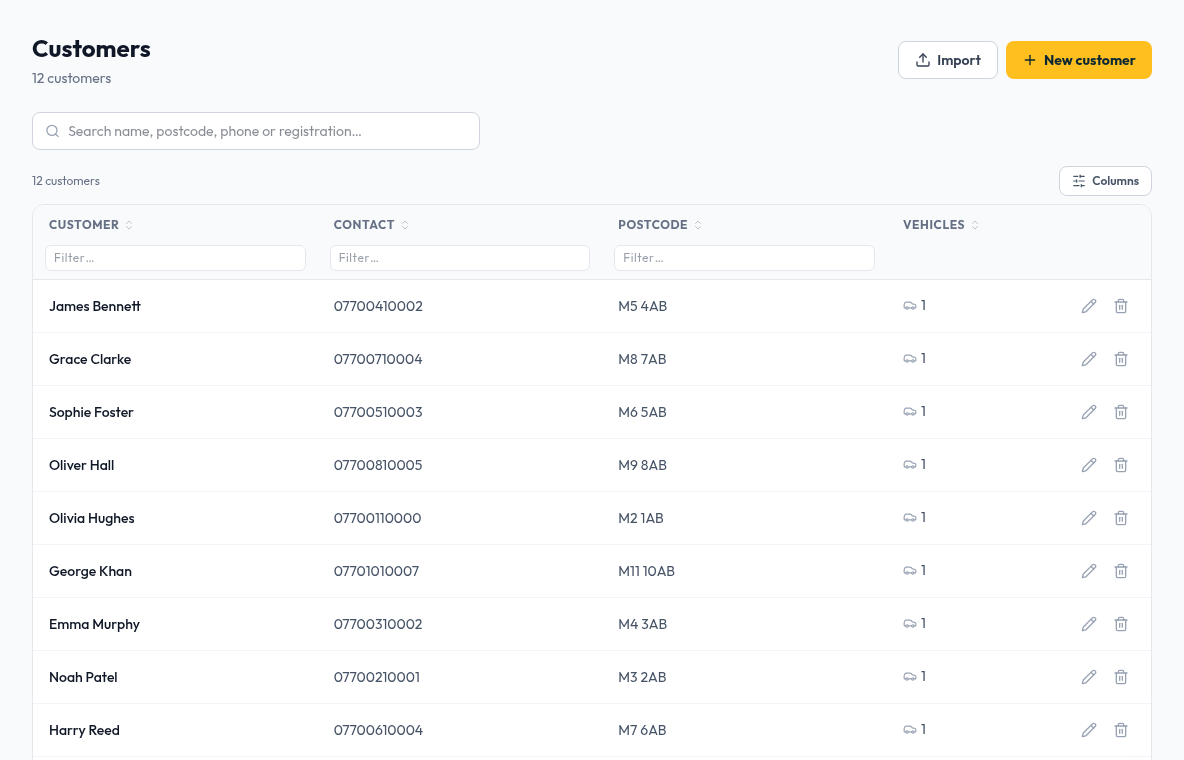Click postcode M11 10AB

(x=646, y=571)
